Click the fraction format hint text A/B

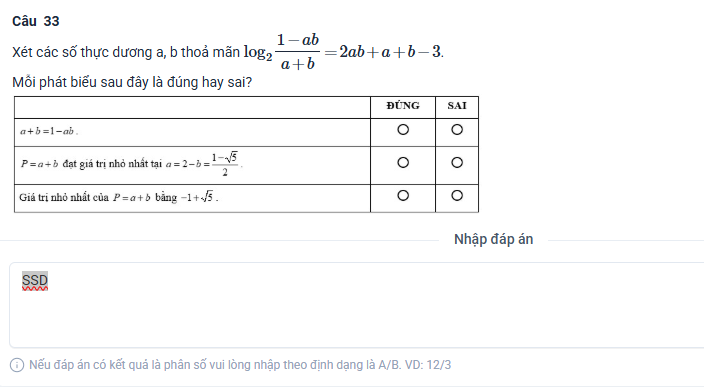[x=240, y=365]
